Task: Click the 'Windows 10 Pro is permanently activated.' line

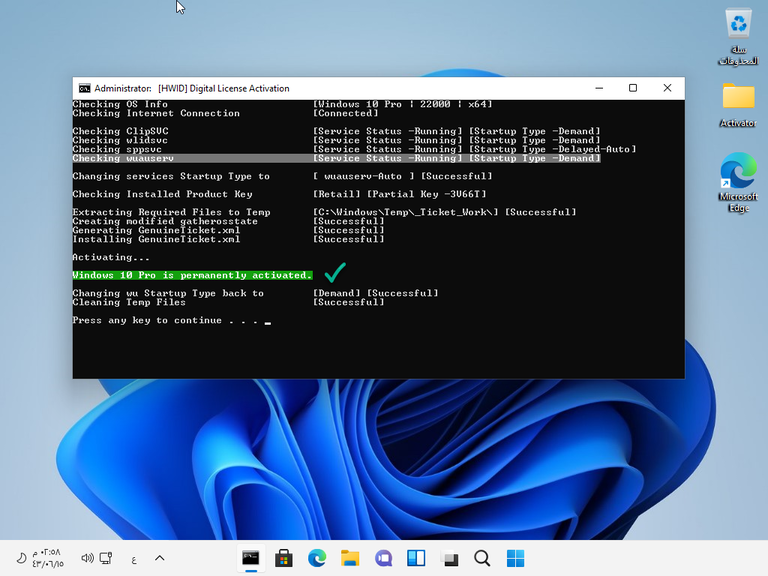Action: click(192, 275)
